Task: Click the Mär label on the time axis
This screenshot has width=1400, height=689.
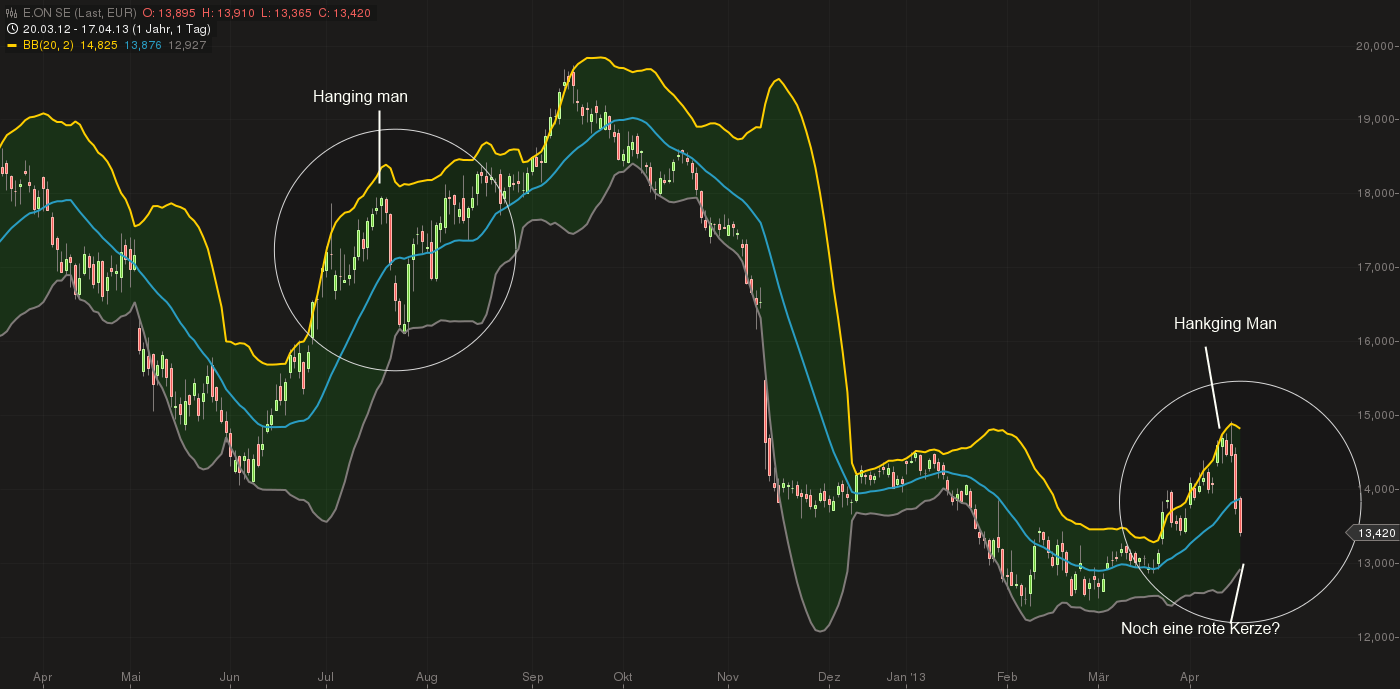Action: tap(1098, 678)
